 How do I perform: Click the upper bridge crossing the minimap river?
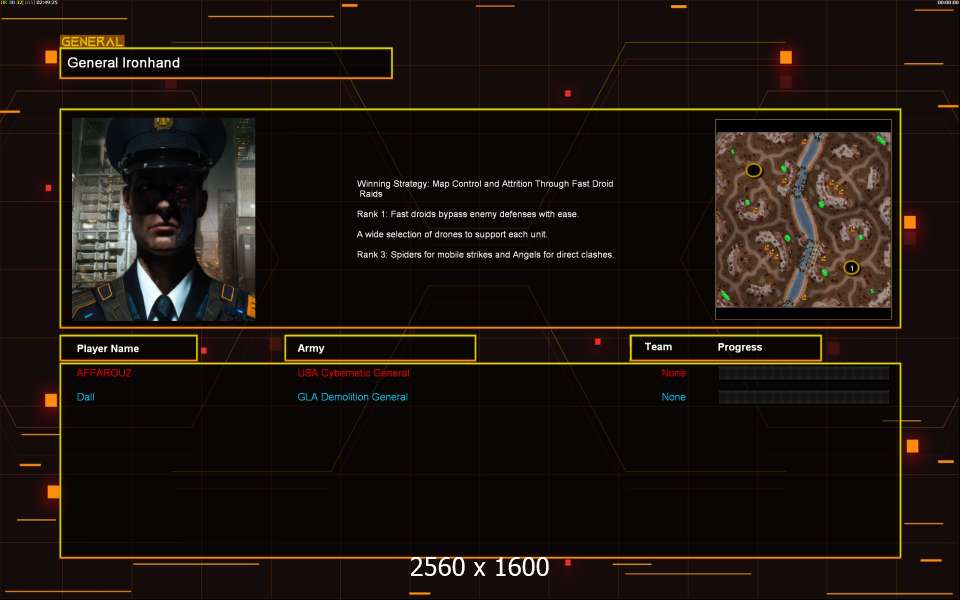pos(800,182)
